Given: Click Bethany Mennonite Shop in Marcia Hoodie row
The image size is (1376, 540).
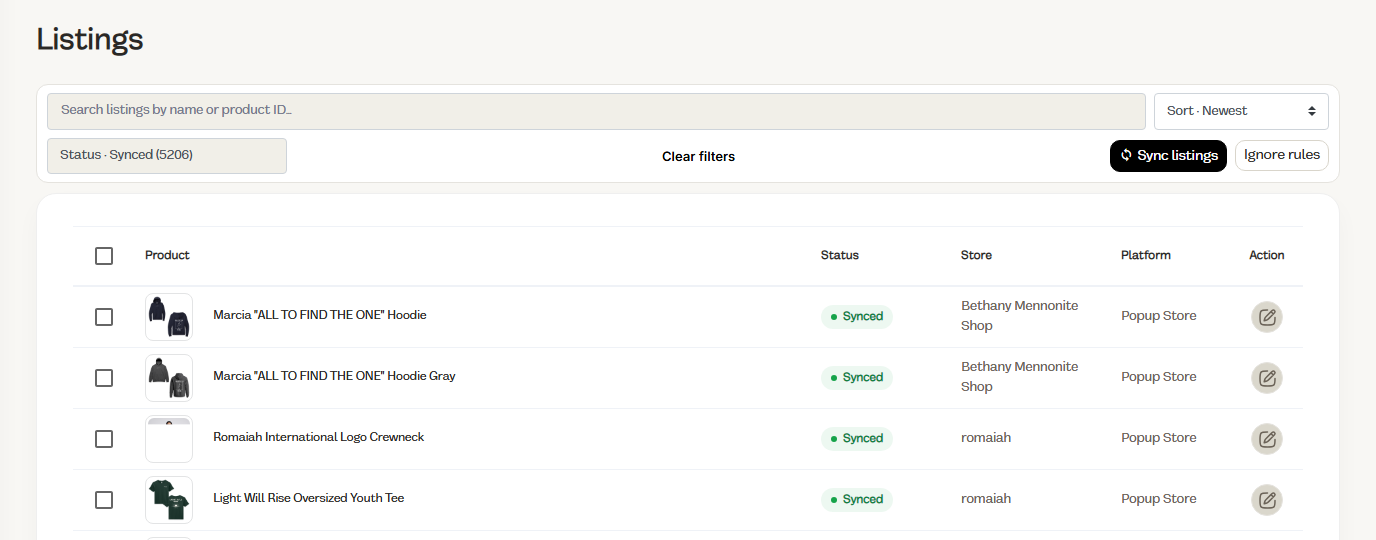Looking at the screenshot, I should coord(1020,316).
